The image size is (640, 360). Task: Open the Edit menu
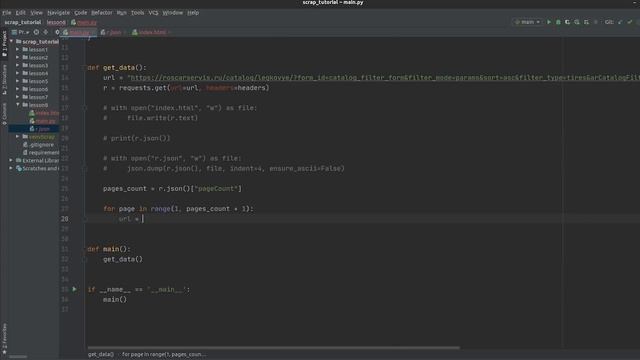[20, 13]
